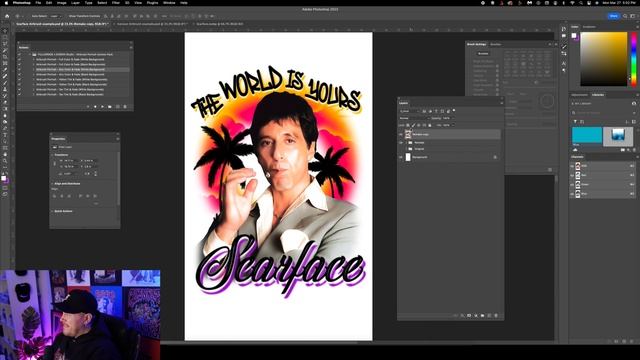Open Layers panel options menu
This screenshot has height=360, width=640.
[x=502, y=103]
